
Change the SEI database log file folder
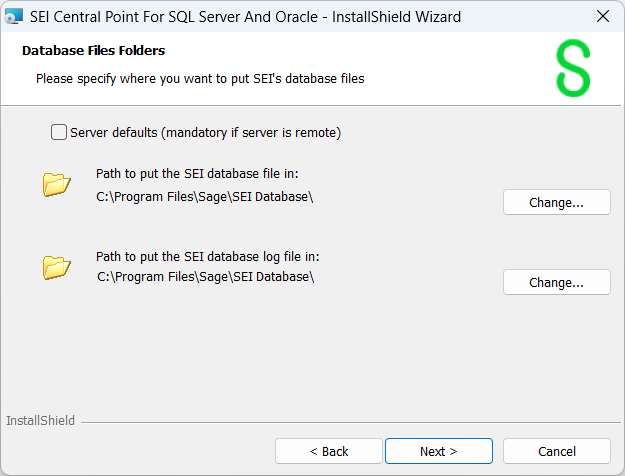tap(556, 282)
